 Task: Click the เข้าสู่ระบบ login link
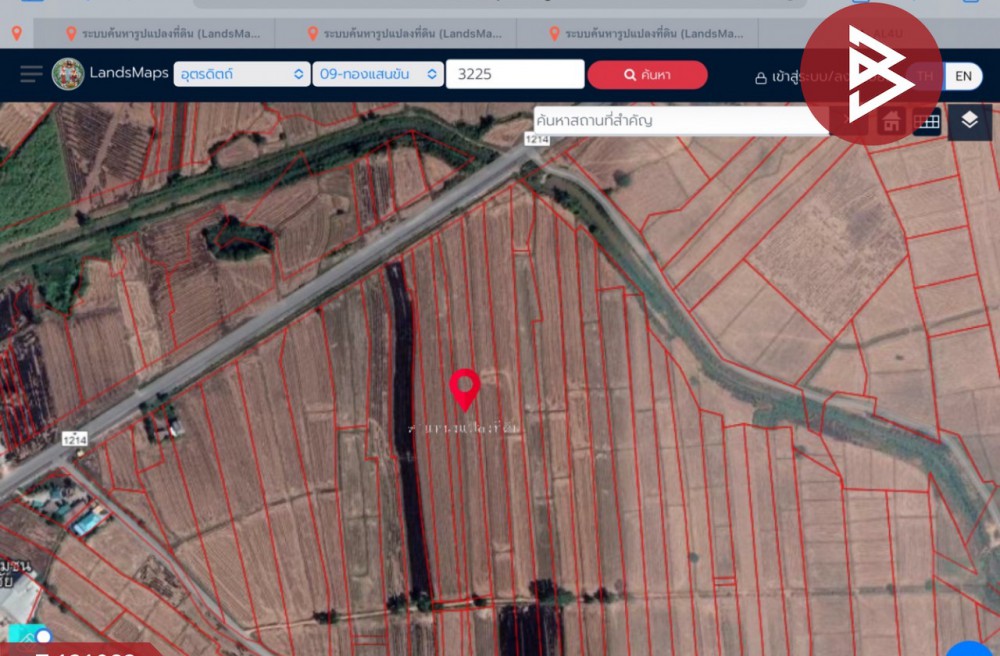tap(800, 76)
